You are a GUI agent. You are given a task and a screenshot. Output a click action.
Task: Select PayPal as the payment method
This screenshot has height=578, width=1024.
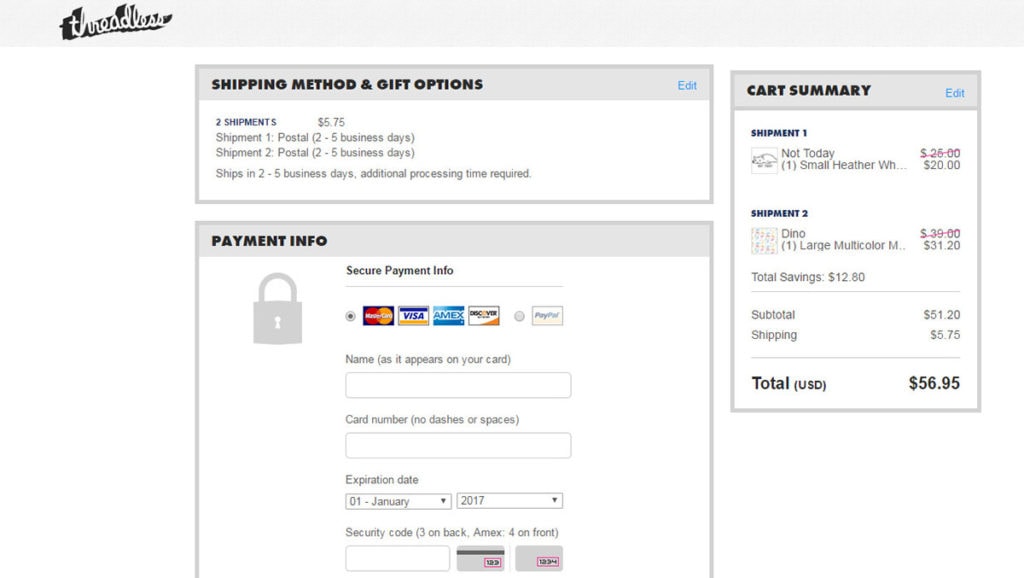click(x=519, y=315)
